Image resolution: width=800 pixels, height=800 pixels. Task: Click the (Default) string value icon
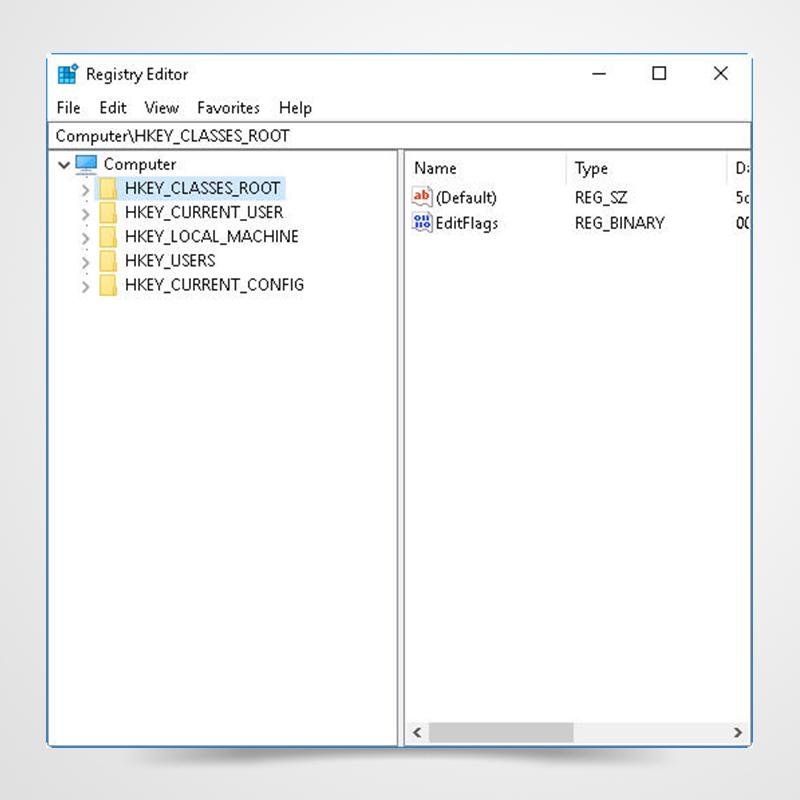coord(422,196)
